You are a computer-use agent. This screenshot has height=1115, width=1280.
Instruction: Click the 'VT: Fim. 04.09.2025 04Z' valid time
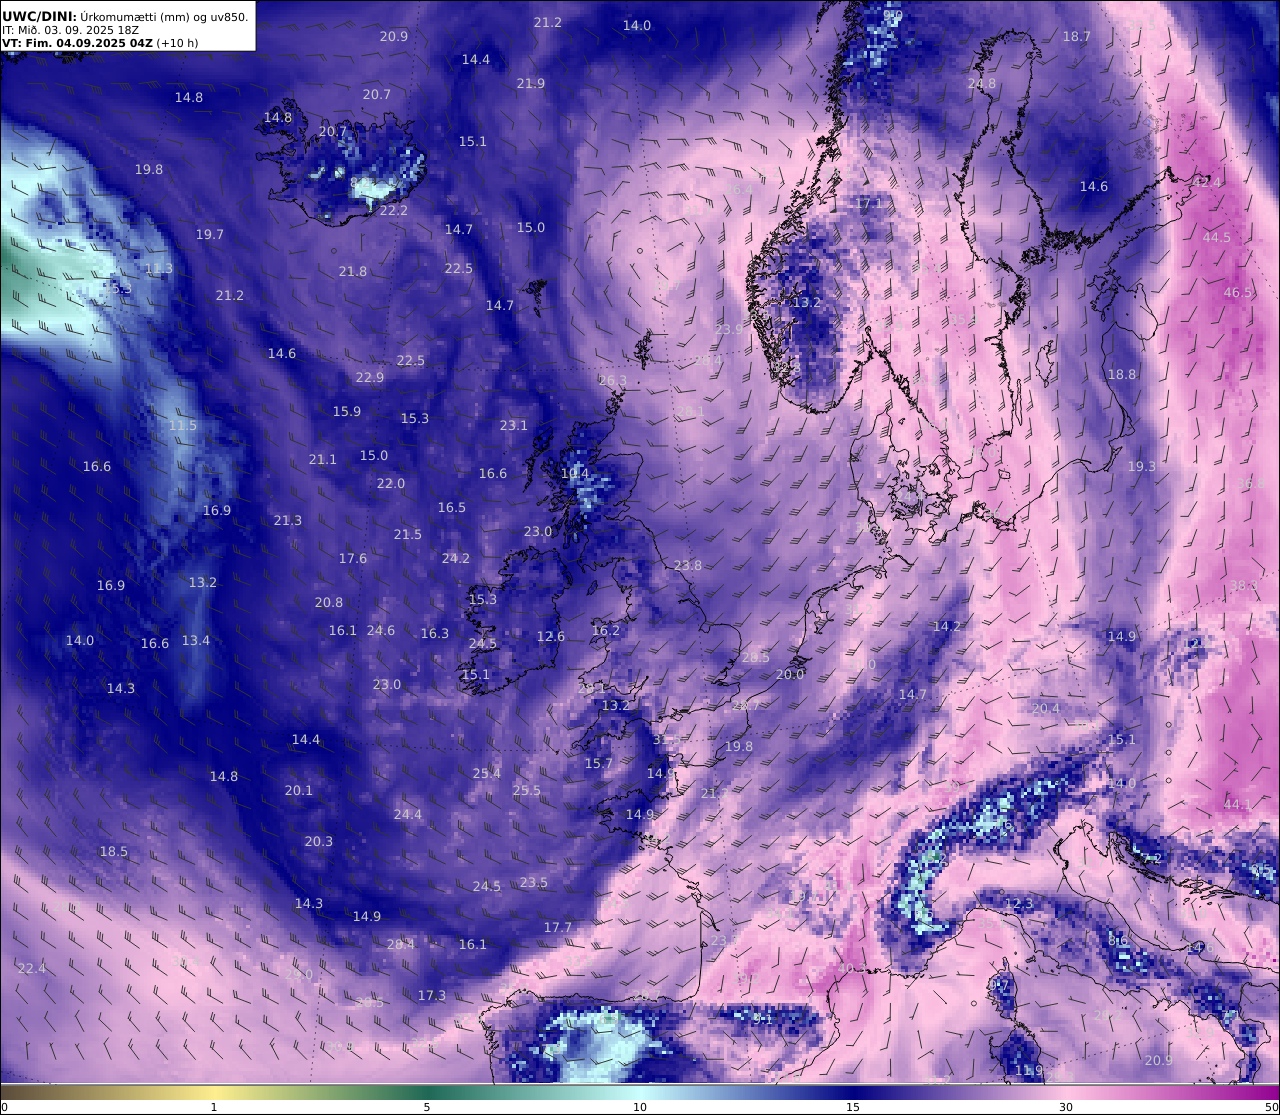click(77, 43)
